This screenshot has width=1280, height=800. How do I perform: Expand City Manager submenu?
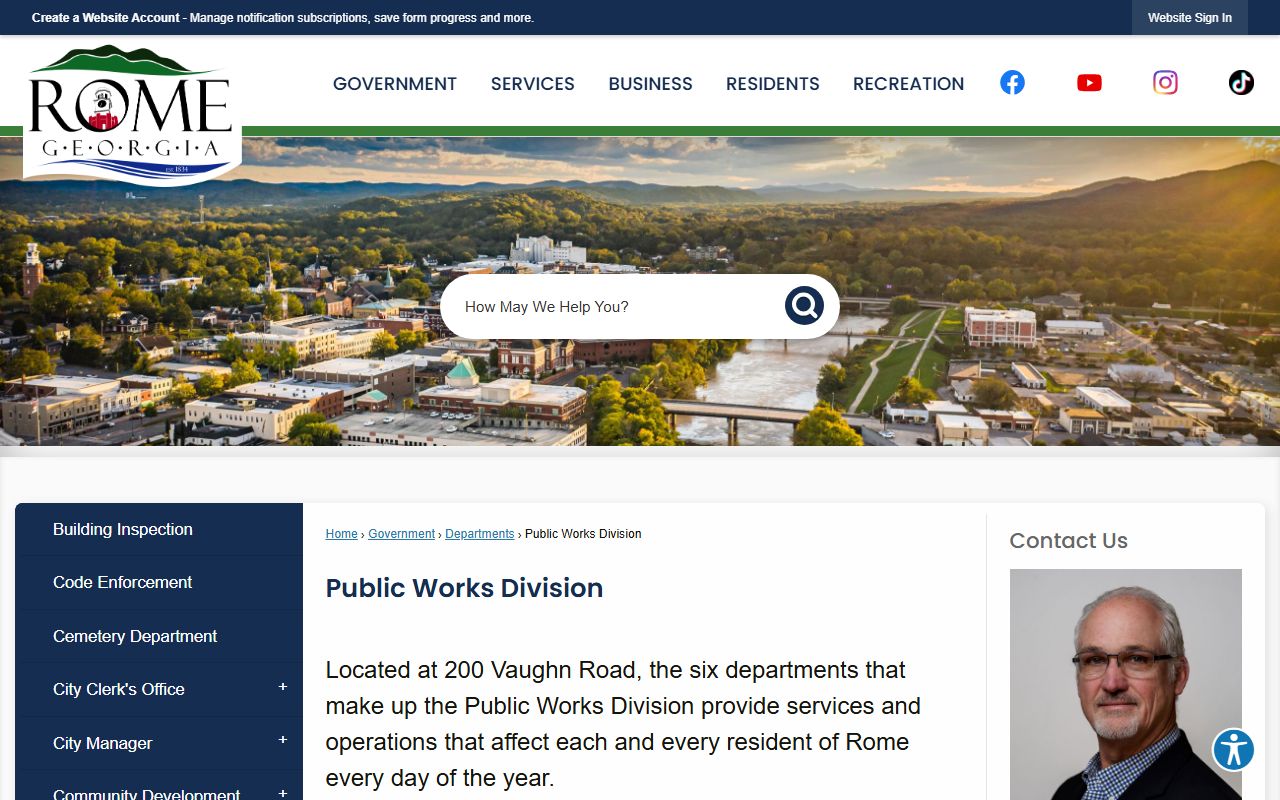(x=283, y=740)
